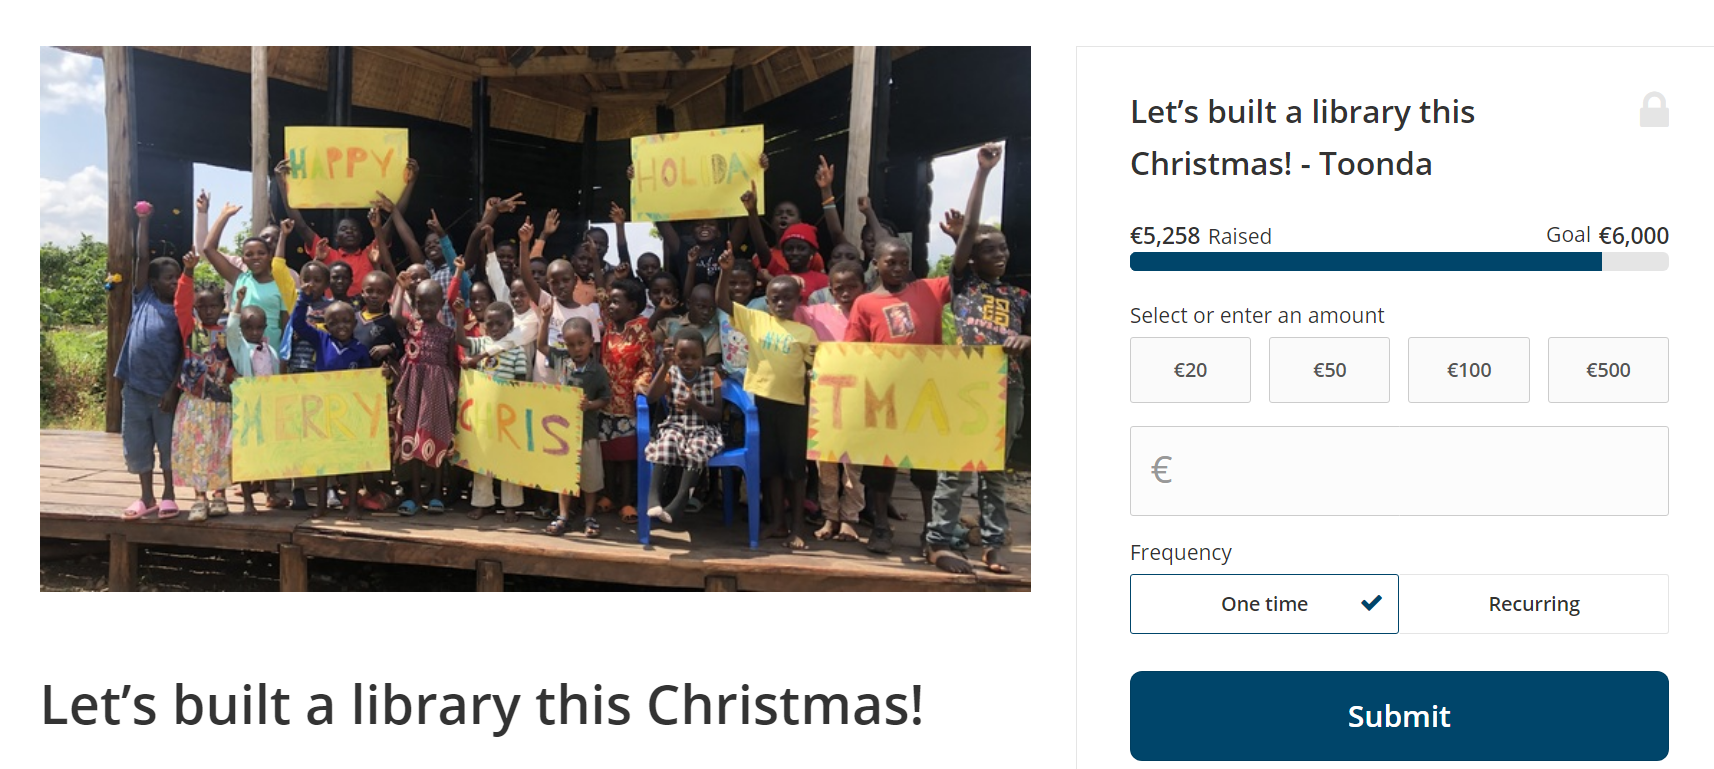The height and width of the screenshot is (769, 1714).
Task: Click the filled part of the fundraising progress bar
Action: (1365, 262)
